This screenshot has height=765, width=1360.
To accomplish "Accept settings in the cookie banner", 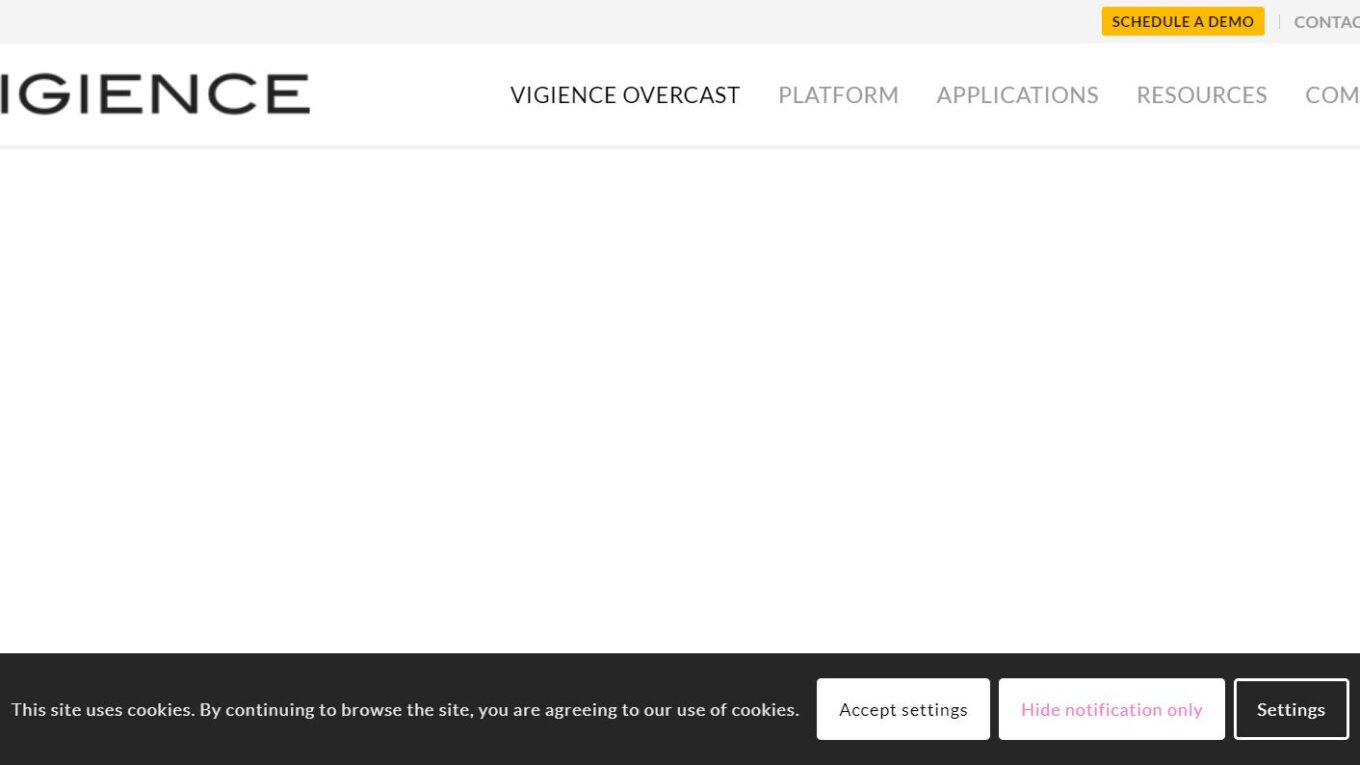I will click(903, 709).
